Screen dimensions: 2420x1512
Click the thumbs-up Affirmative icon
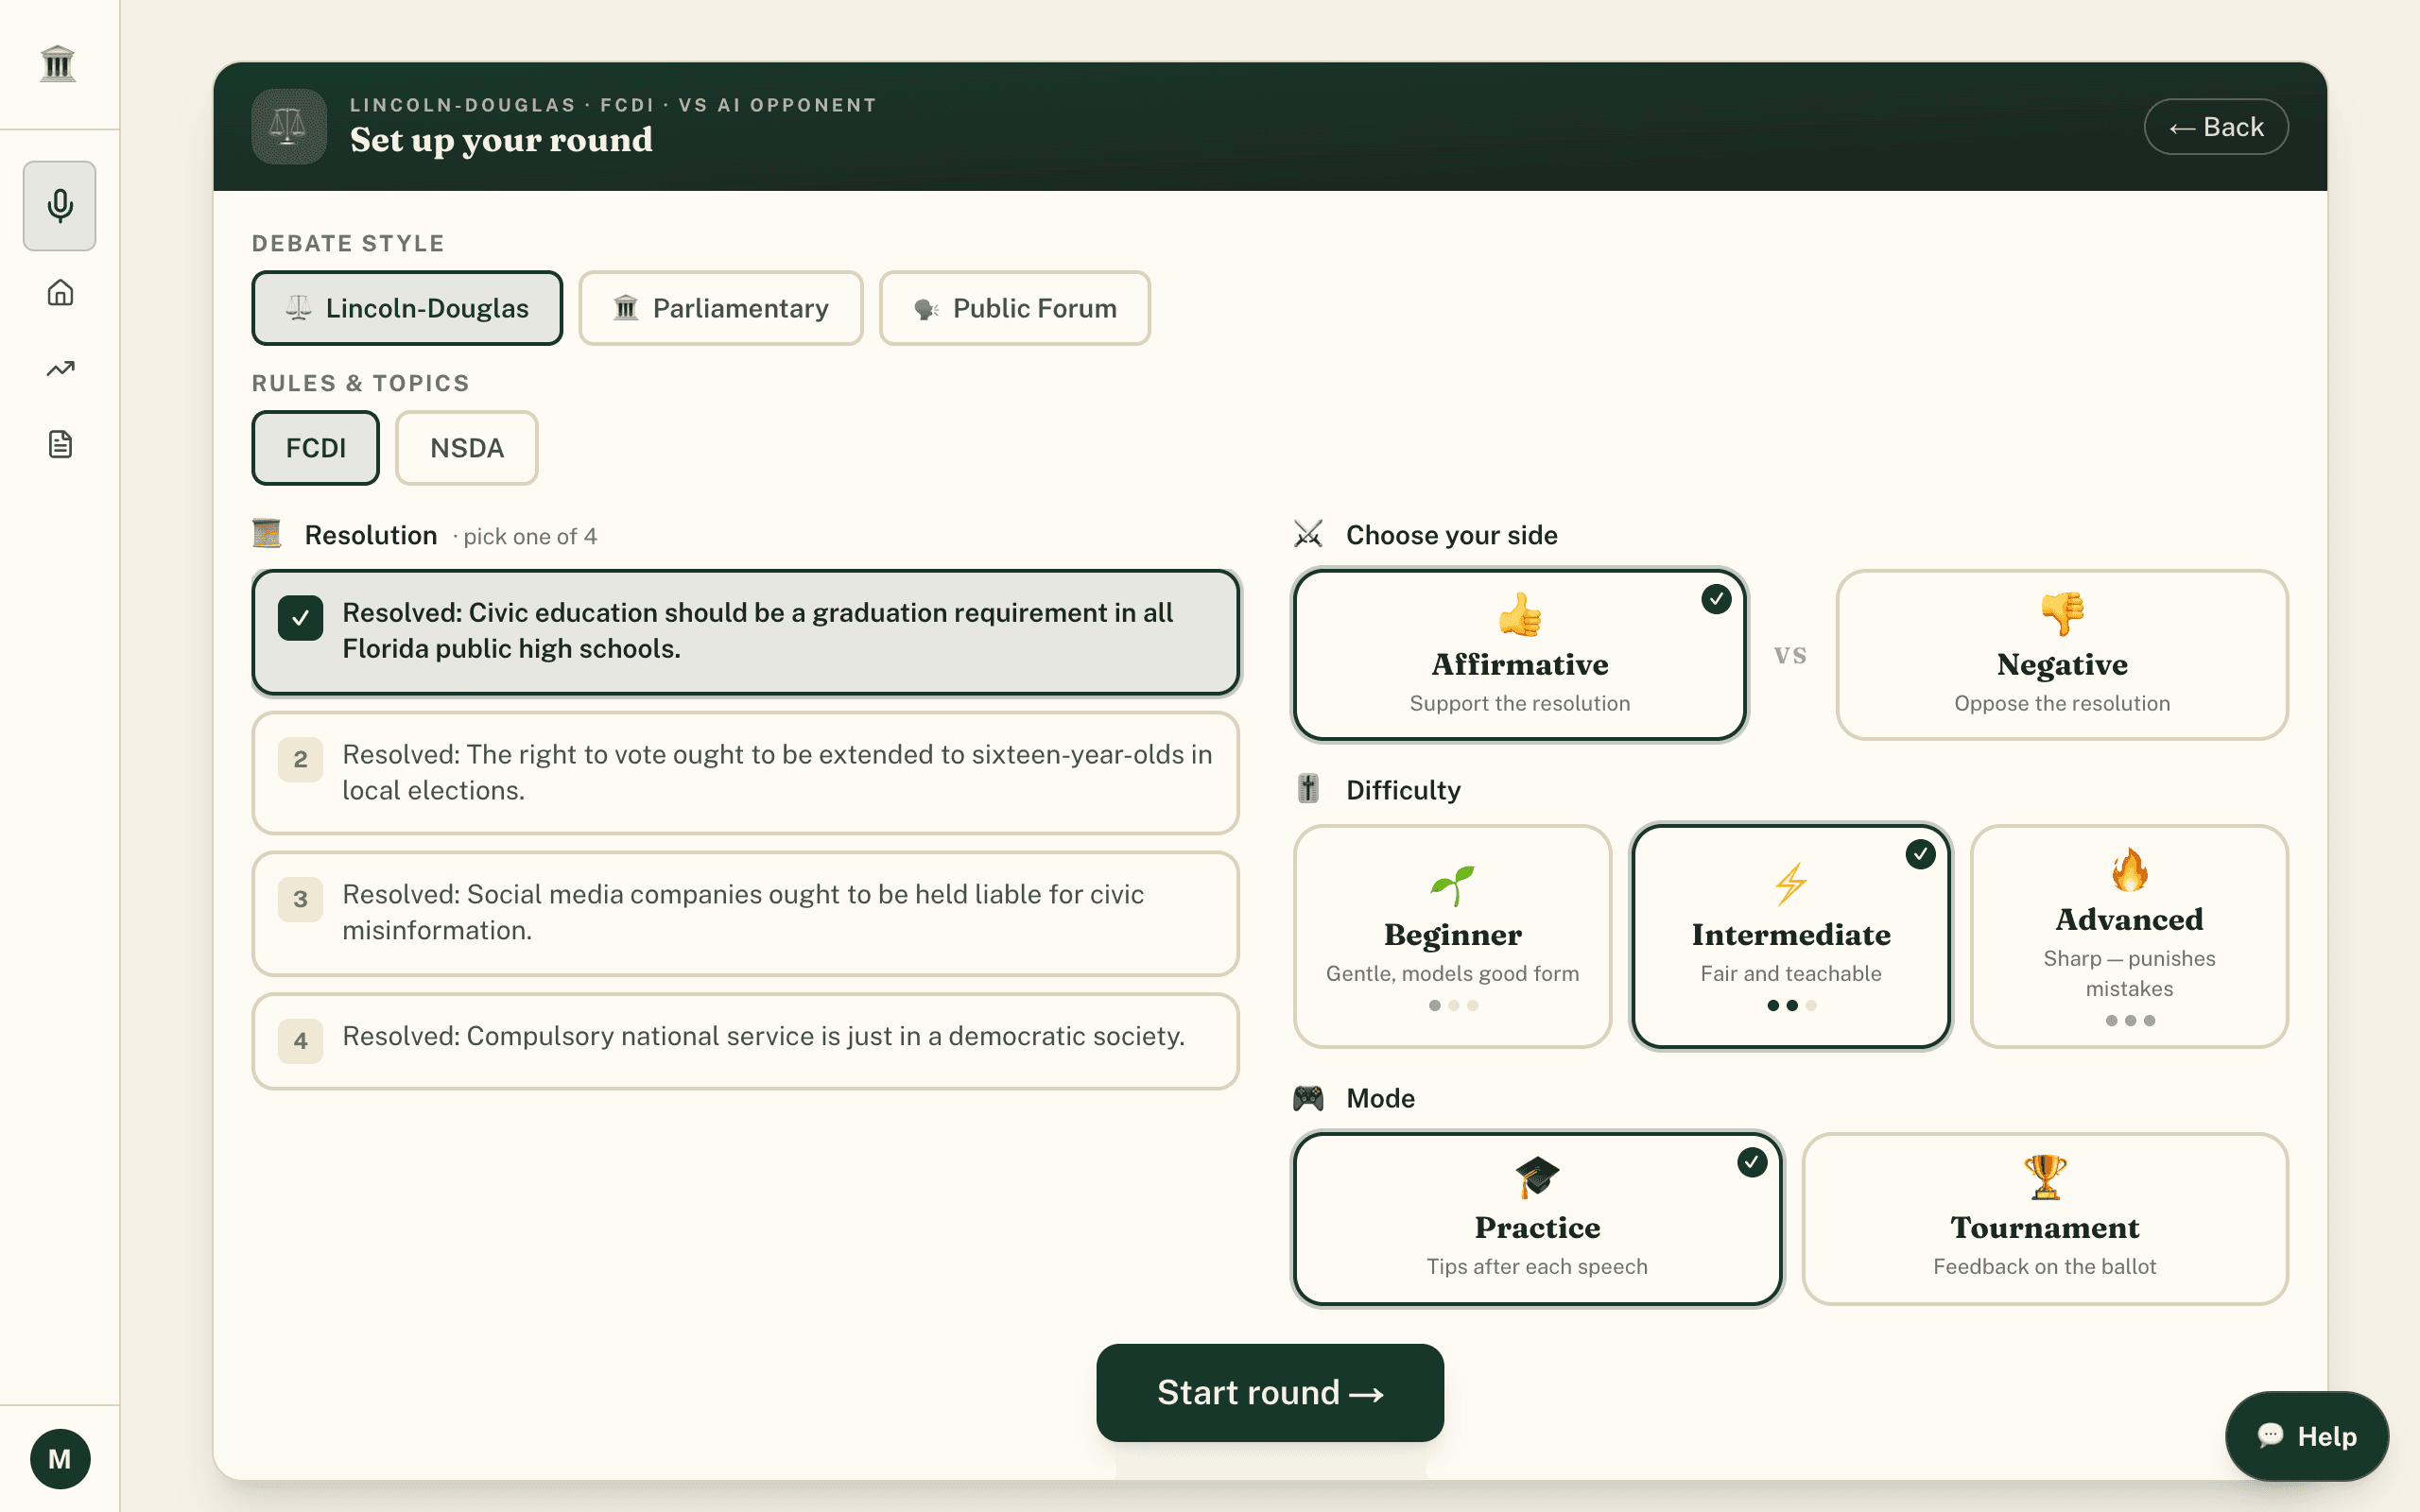point(1519,614)
